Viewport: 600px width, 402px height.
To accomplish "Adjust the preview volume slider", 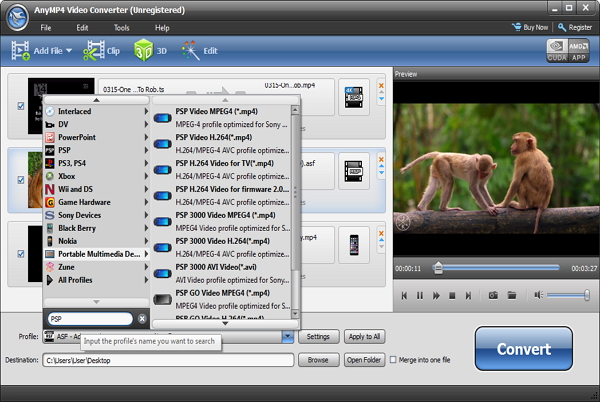I will (567, 295).
